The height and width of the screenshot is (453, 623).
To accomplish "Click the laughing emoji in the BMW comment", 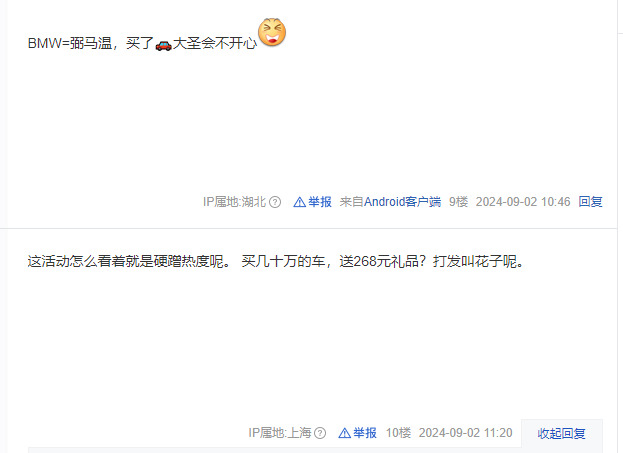I will tap(272, 32).
